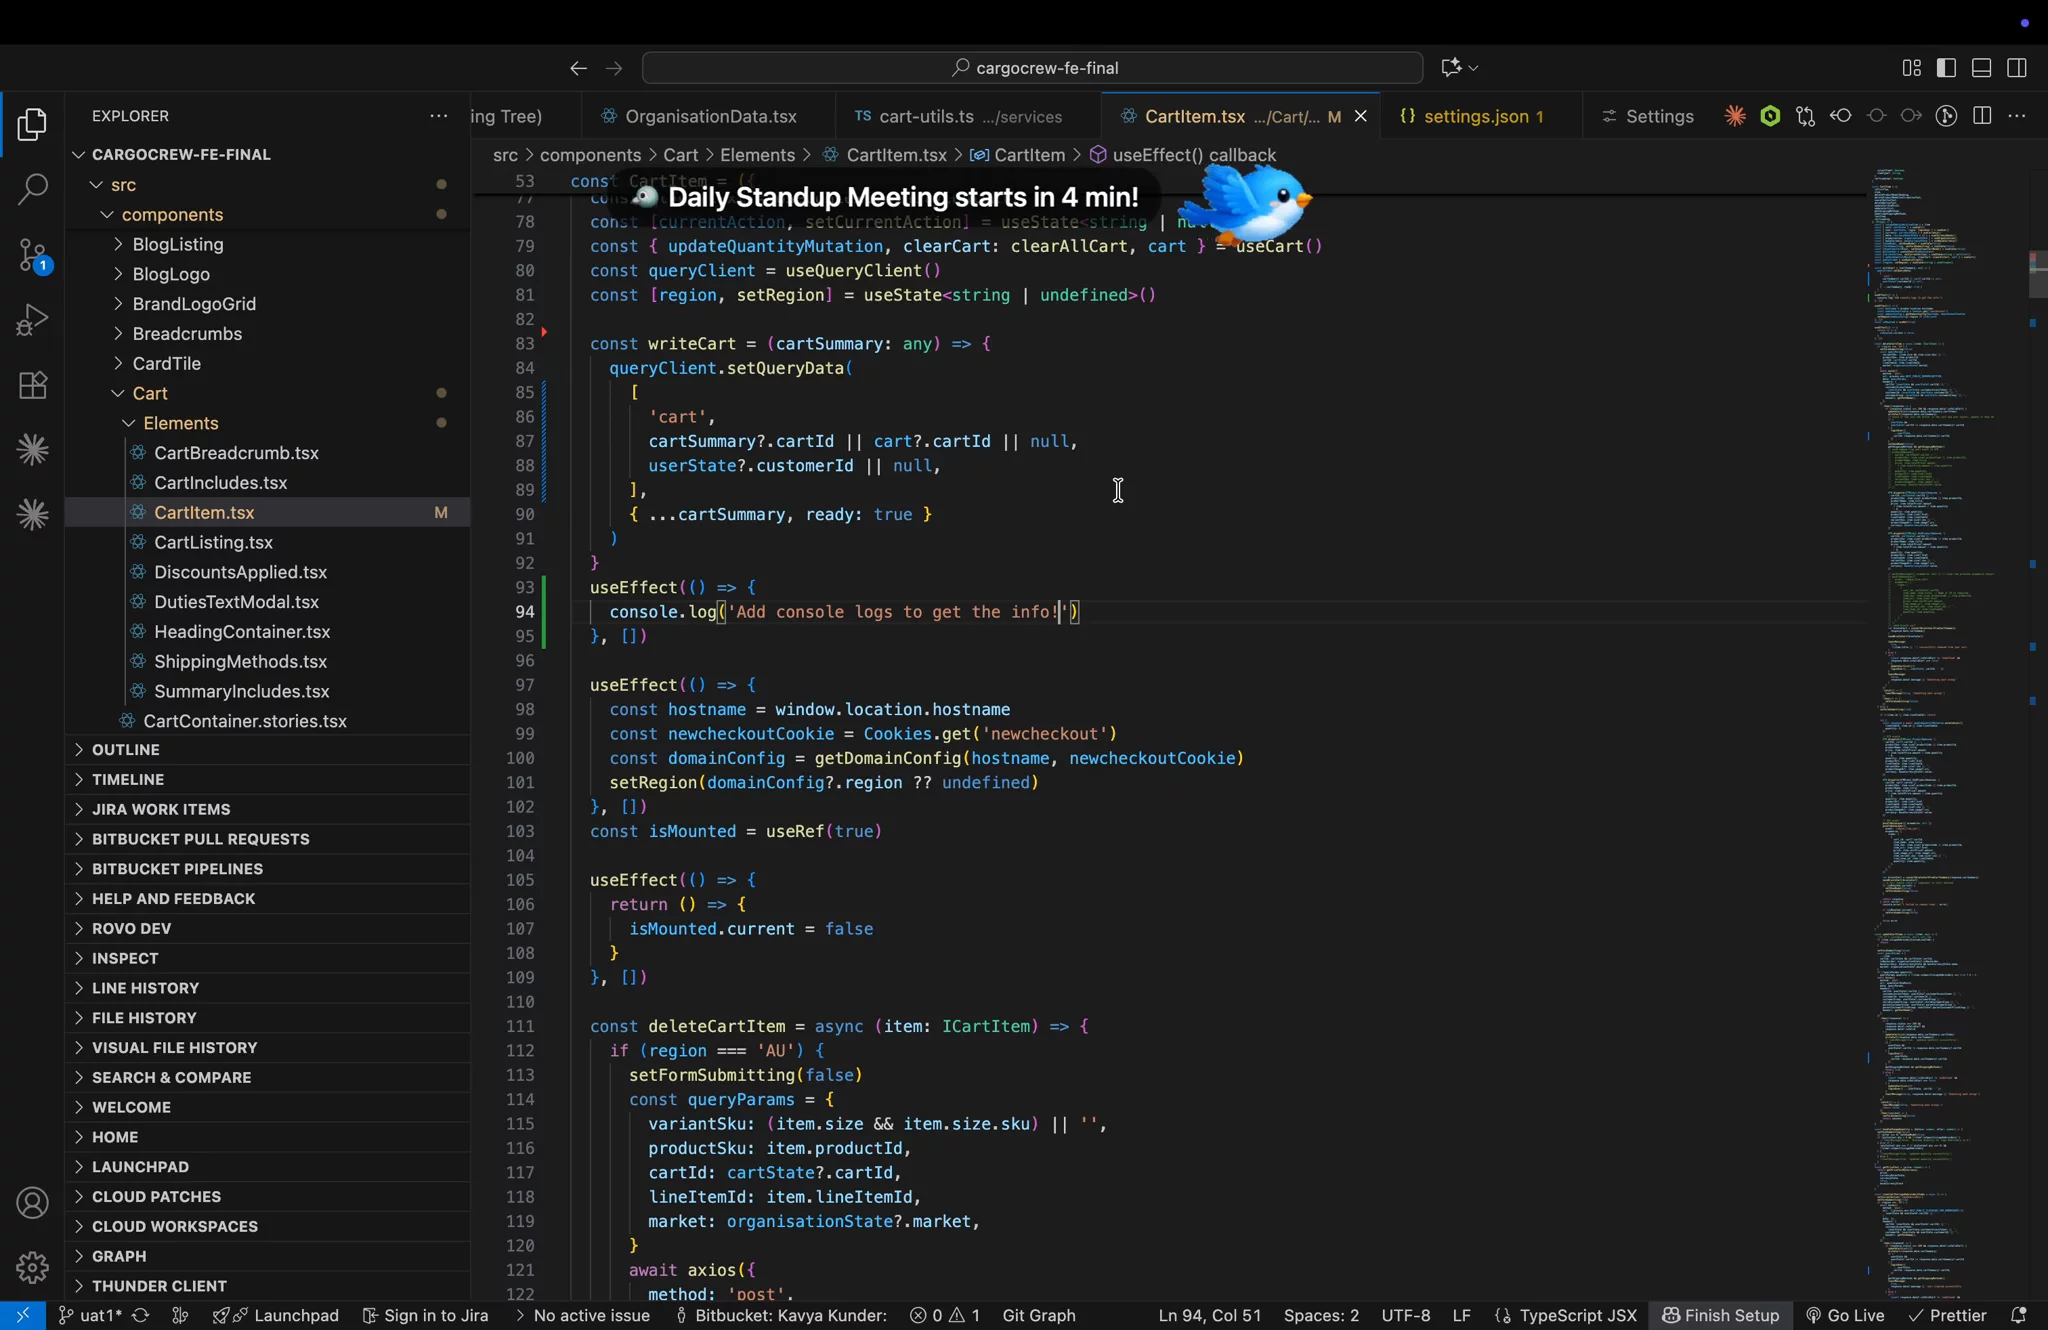Click the green hexagon extension icon in editor toolbar
Viewport: 2048px width, 1330px height.
1770,116
